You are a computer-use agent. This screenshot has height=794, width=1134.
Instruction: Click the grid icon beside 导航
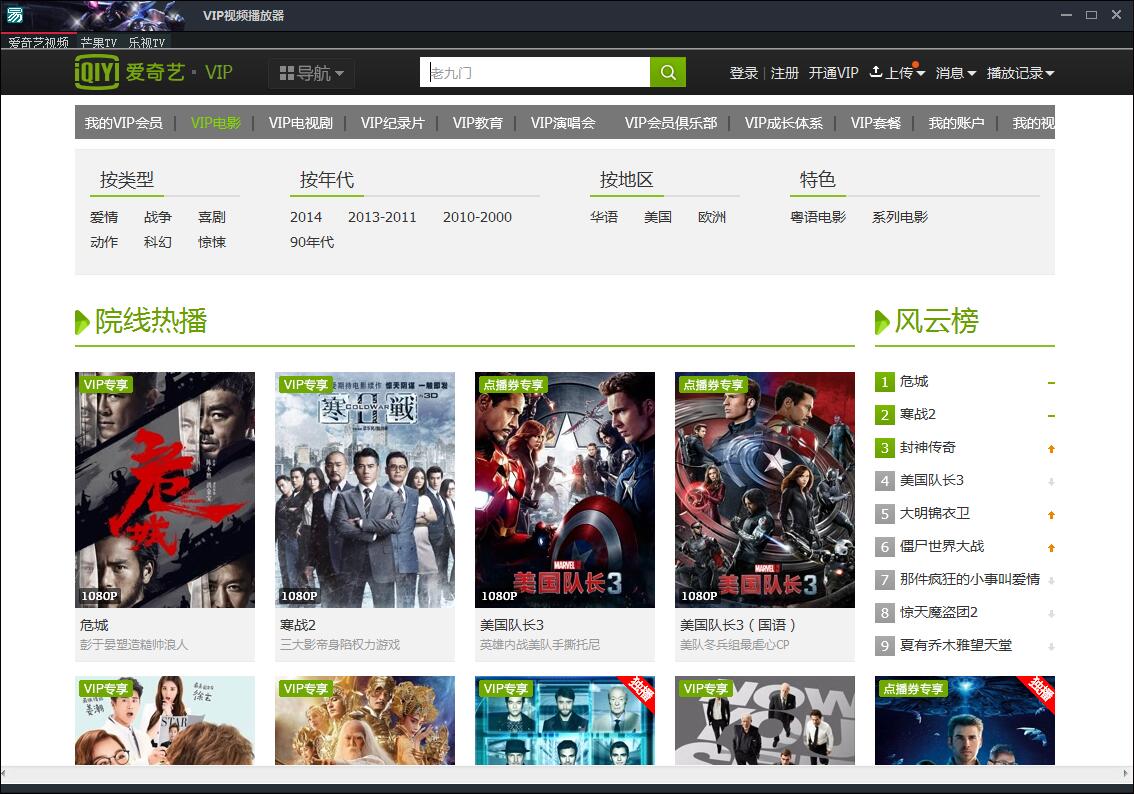pos(286,73)
